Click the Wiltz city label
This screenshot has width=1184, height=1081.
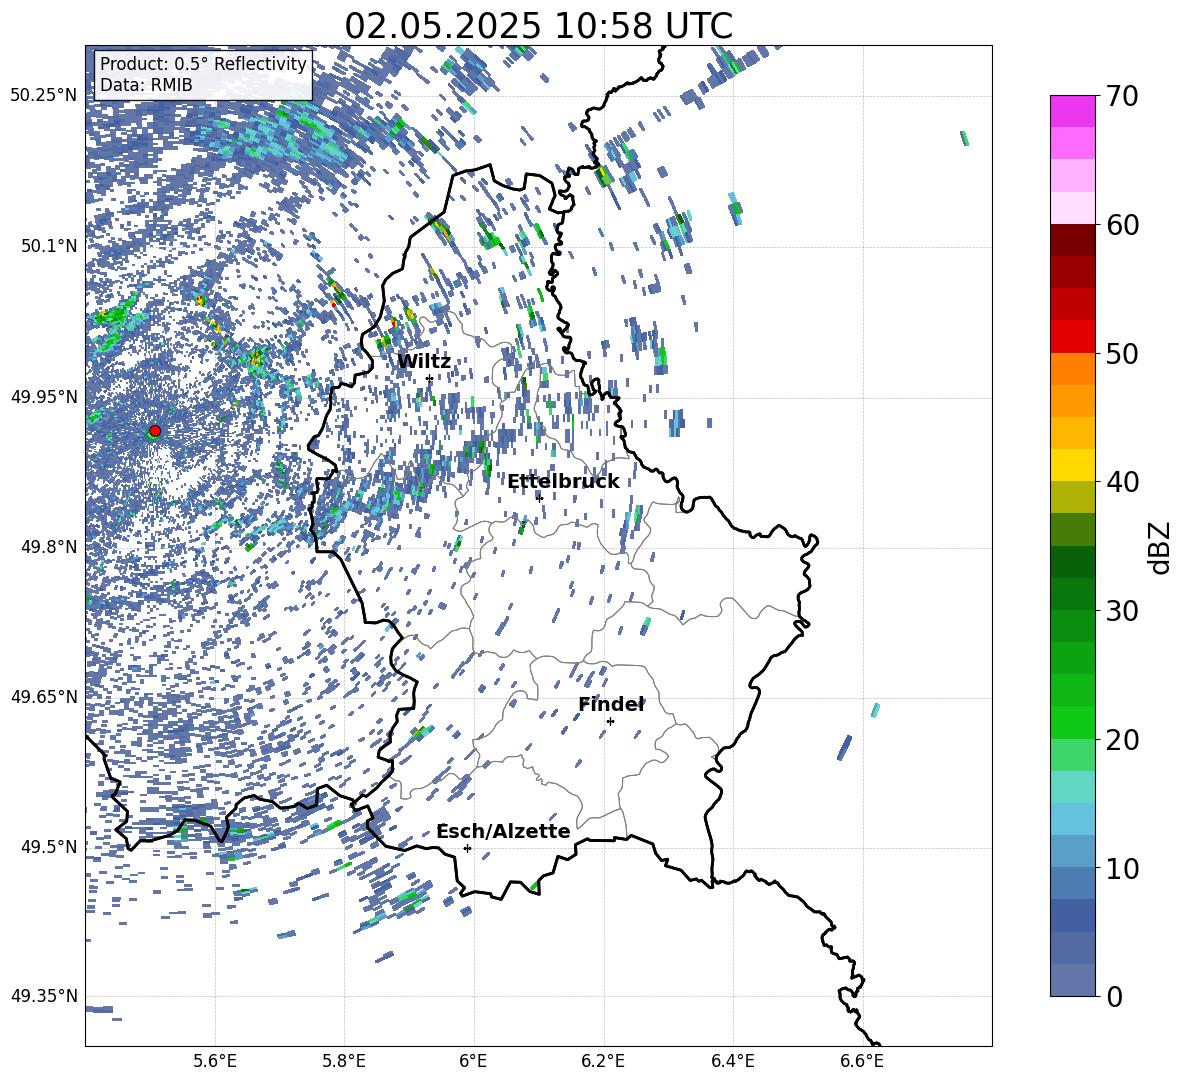coord(424,362)
